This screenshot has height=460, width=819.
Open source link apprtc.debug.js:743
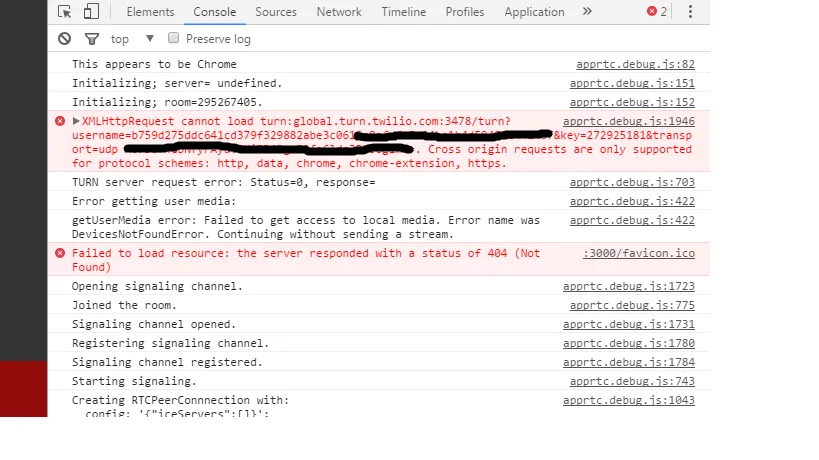point(632,381)
